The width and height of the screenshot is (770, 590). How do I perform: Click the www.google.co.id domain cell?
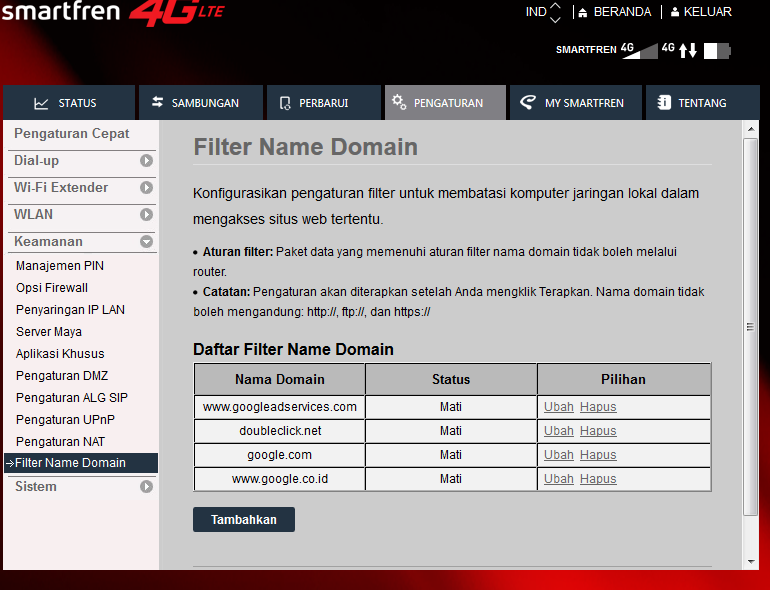click(279, 478)
